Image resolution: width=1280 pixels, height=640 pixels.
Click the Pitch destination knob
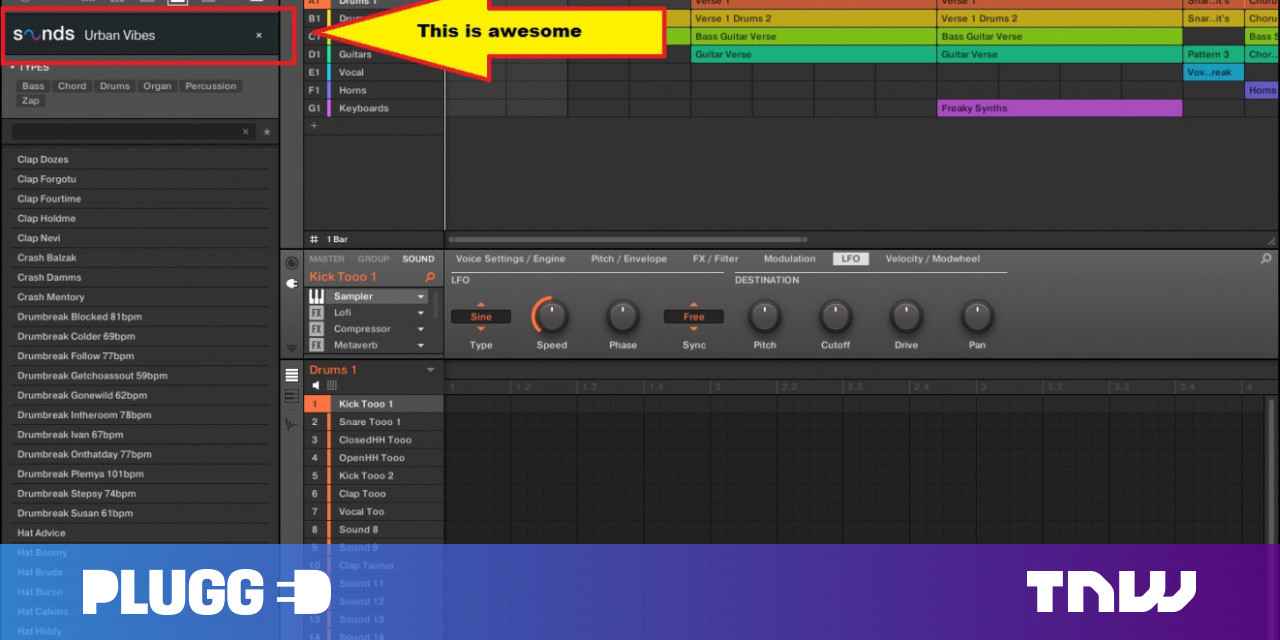click(x=764, y=316)
